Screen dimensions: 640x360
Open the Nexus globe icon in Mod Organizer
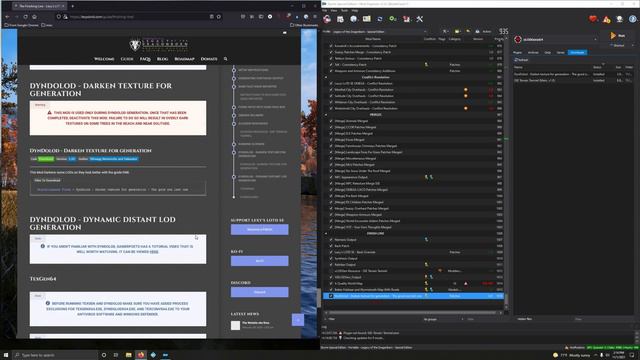pos(353,19)
